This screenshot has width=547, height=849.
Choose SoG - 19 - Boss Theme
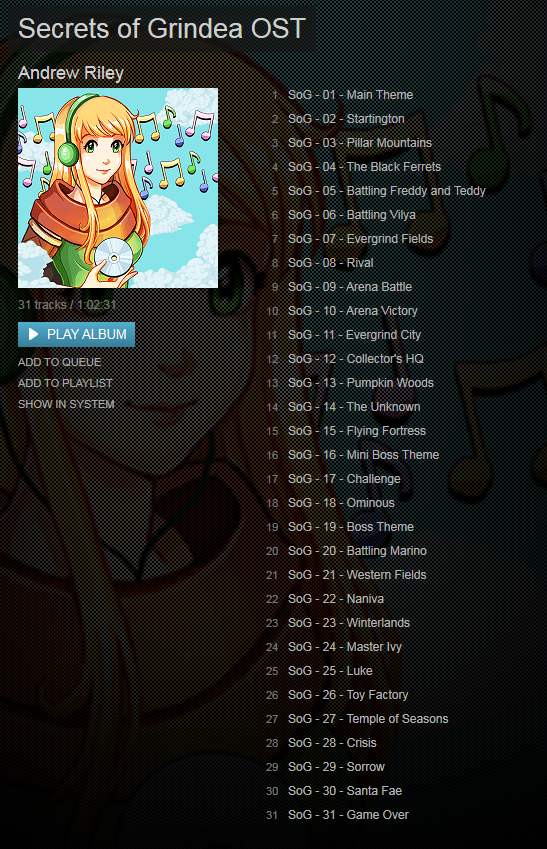(351, 527)
